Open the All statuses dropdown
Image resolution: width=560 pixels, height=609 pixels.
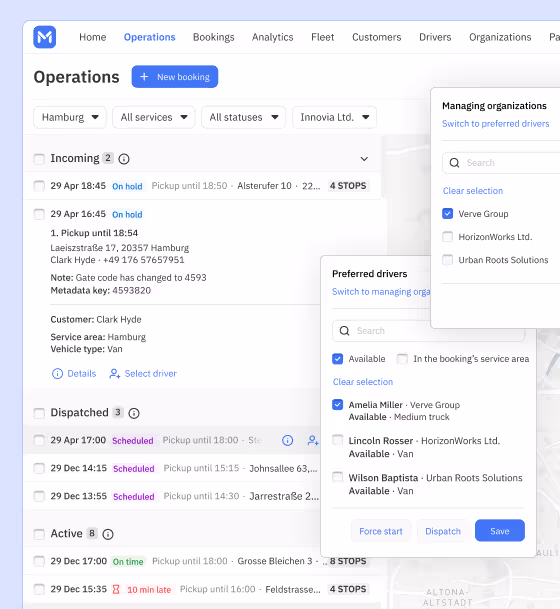tap(243, 117)
